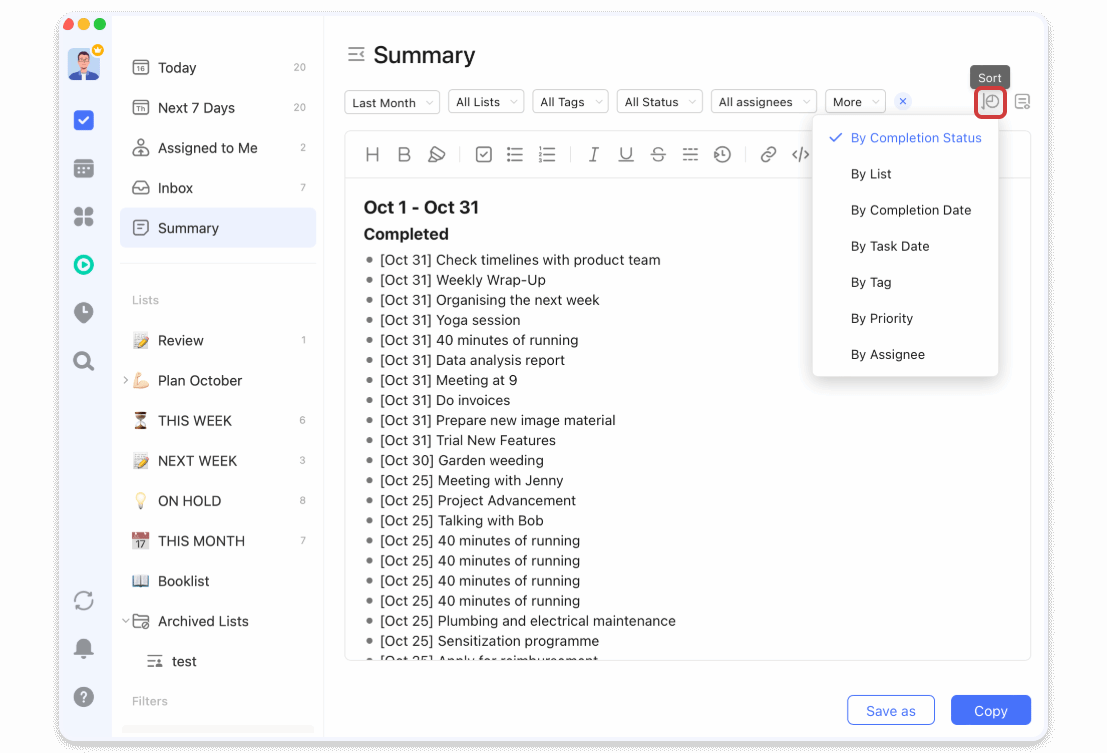Screen dimensions: 1107x753
Task: Click the Copy button
Action: [990, 711]
